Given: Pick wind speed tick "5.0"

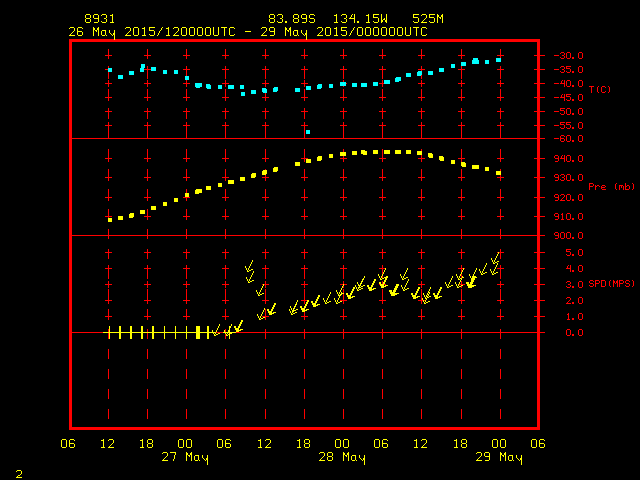Looking at the screenshot, I should point(574,253).
